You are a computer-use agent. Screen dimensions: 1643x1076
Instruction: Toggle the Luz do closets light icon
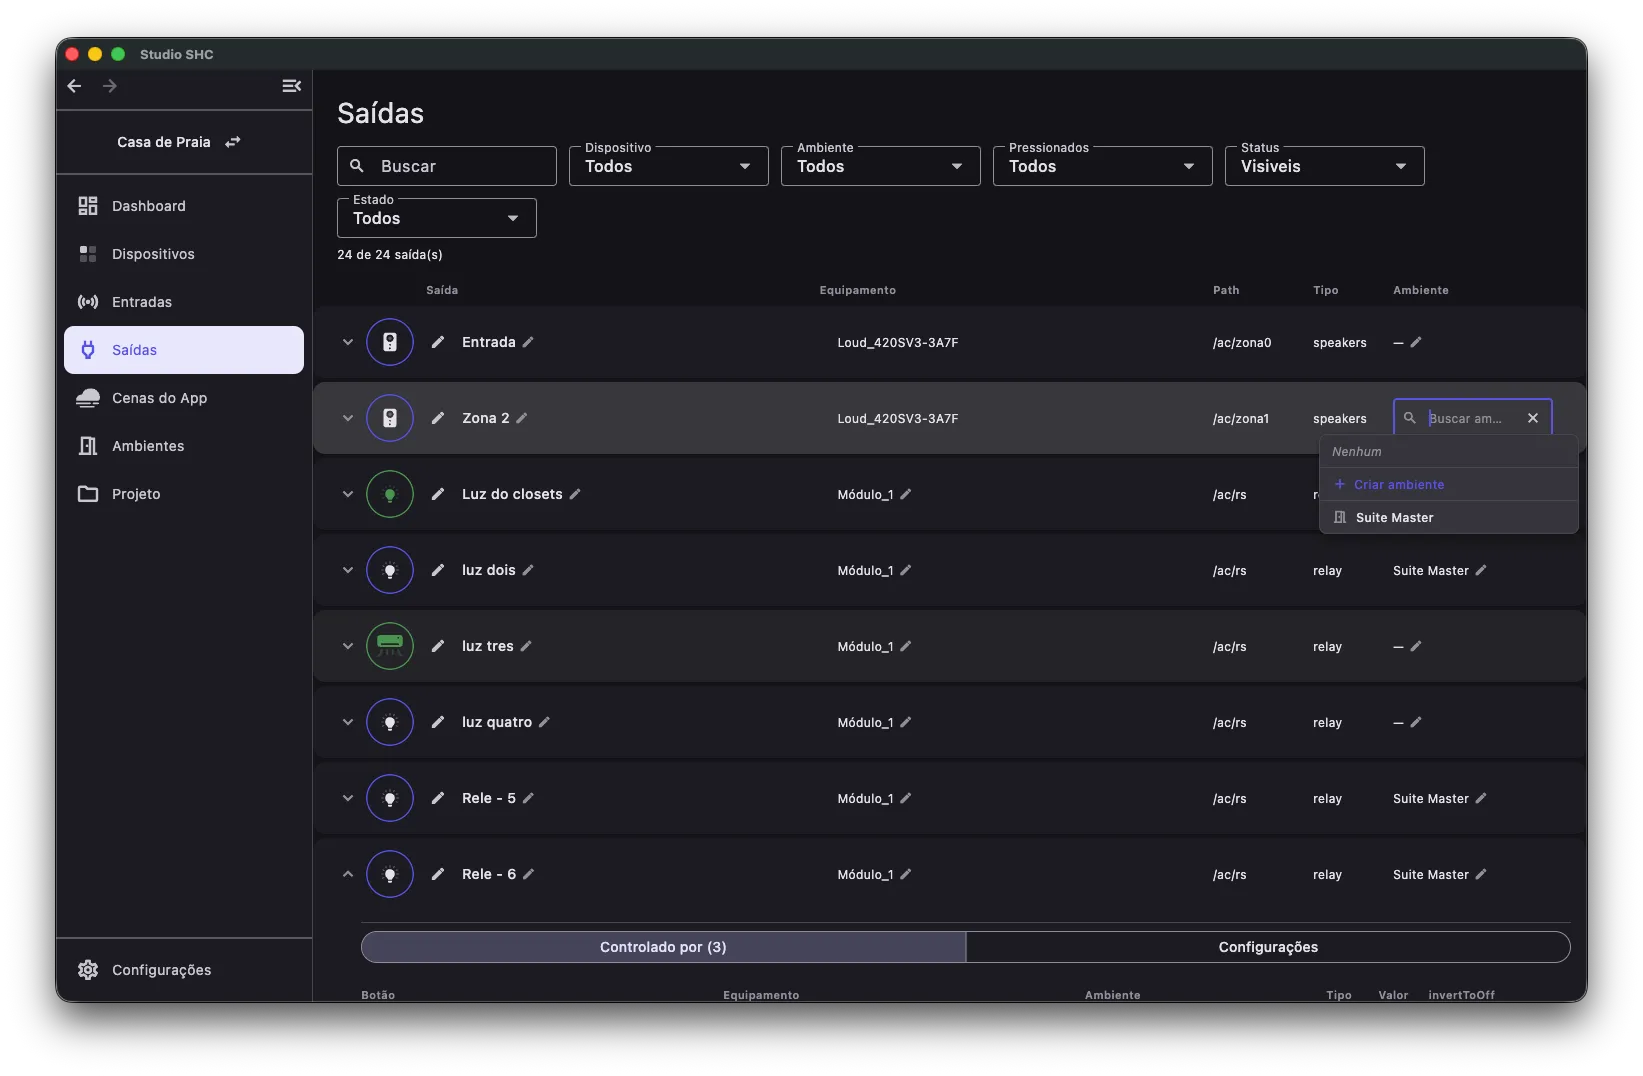point(390,494)
